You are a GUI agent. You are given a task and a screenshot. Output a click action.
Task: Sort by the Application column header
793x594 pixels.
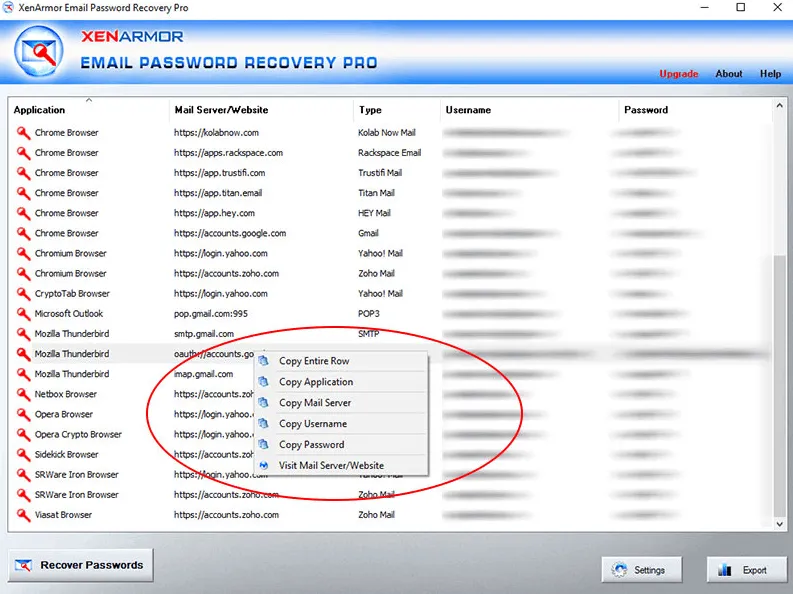point(40,110)
